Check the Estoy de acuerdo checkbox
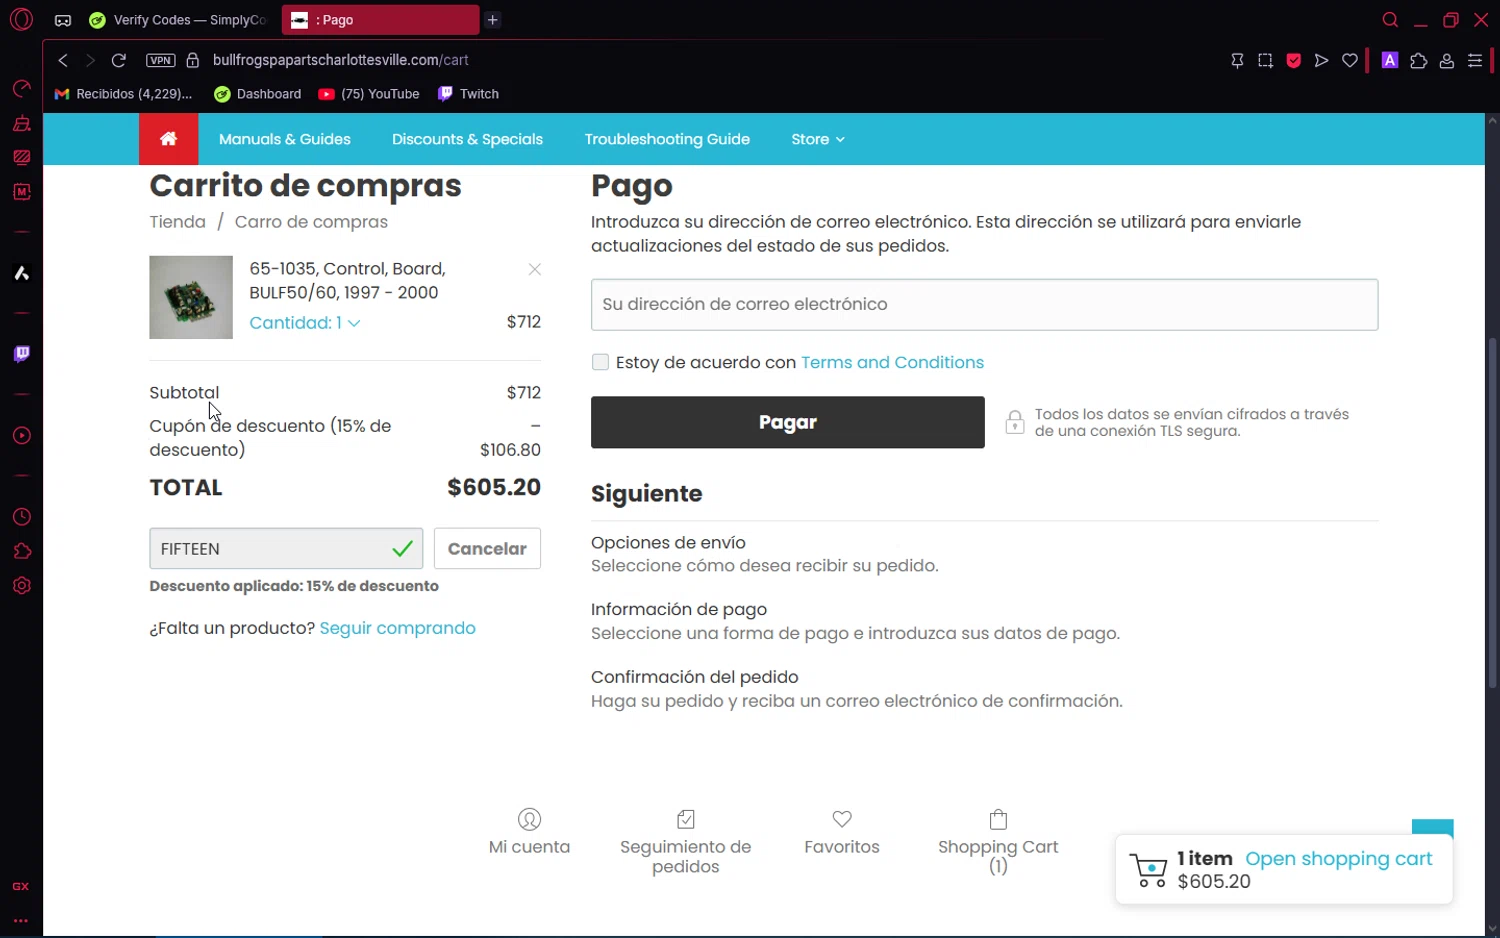The width and height of the screenshot is (1500, 938). tap(600, 362)
